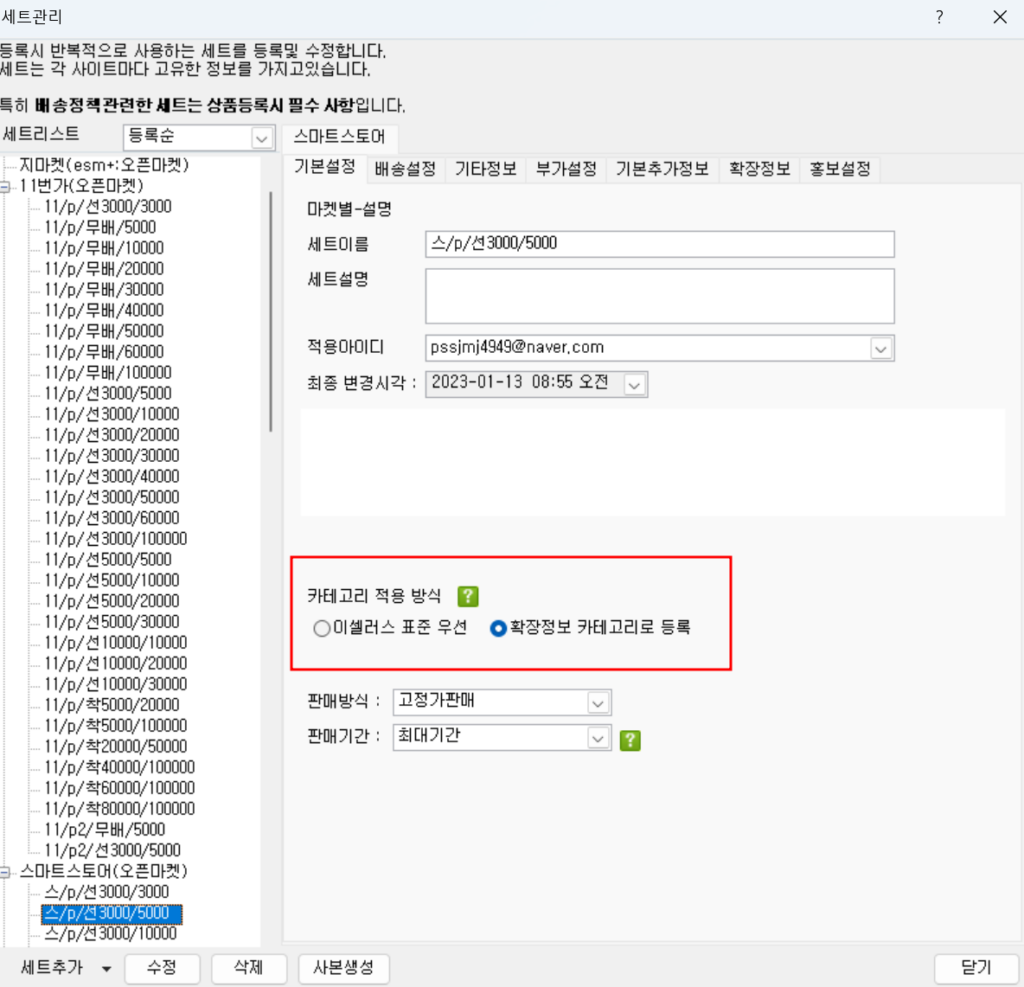
Task: Open the 세트추가 dropdown arrow
Action: pyautogui.click(x=106, y=969)
